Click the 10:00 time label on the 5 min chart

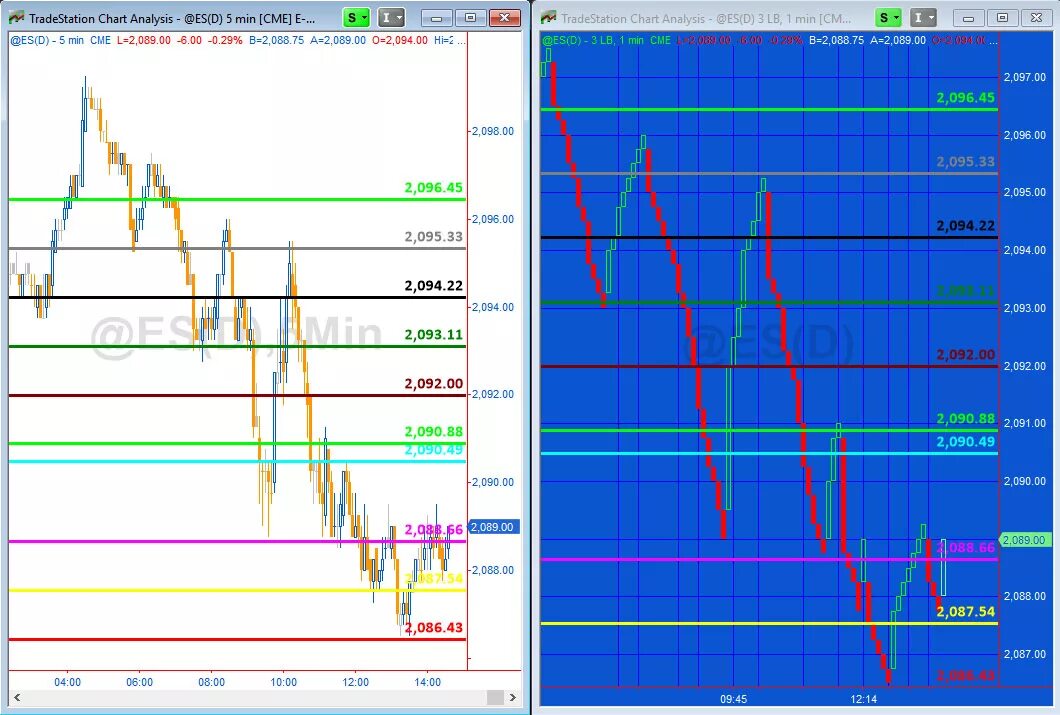pos(283,683)
